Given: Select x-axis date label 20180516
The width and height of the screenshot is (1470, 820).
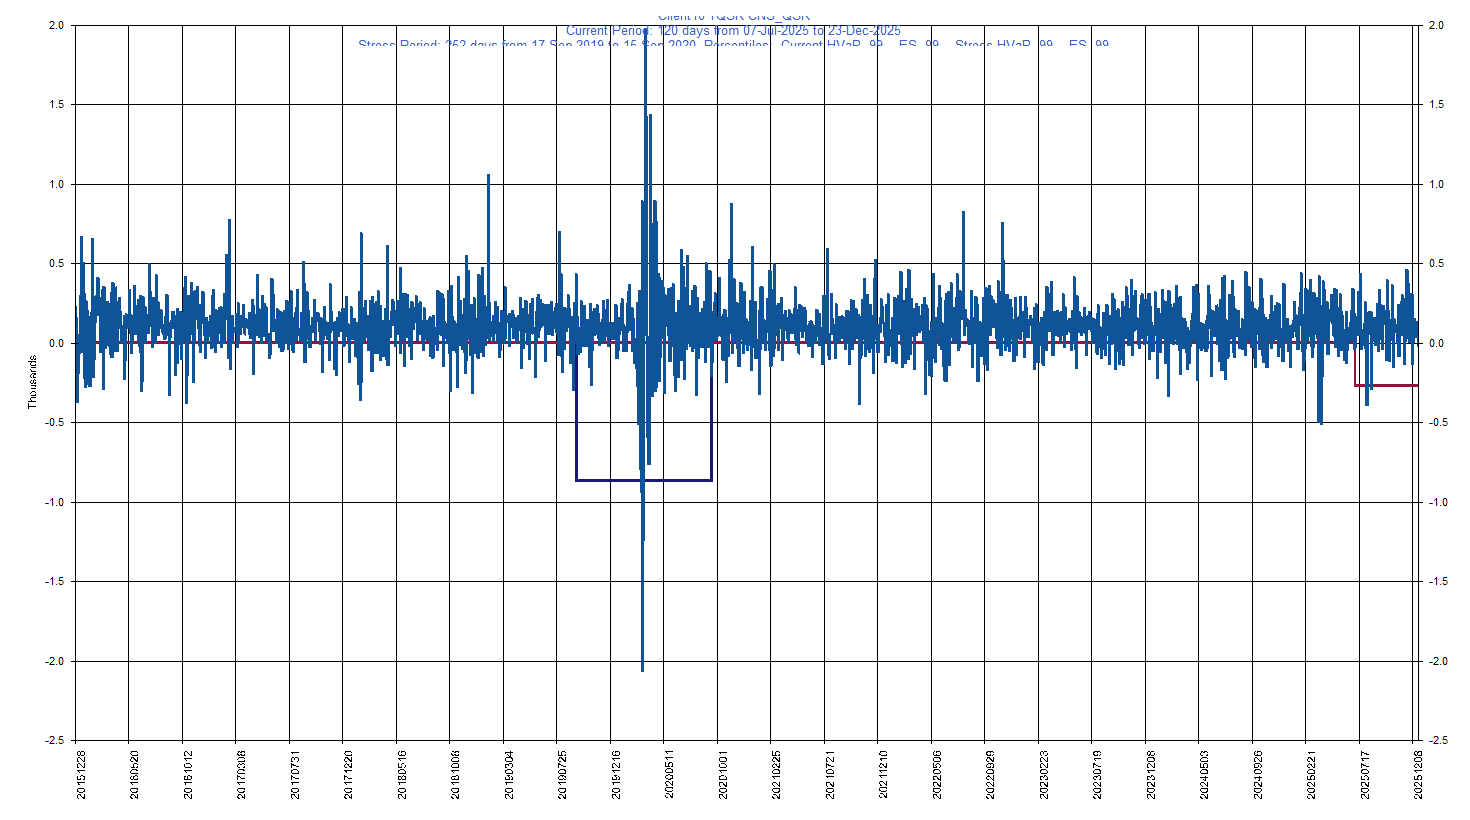Looking at the screenshot, I should coord(402,775).
